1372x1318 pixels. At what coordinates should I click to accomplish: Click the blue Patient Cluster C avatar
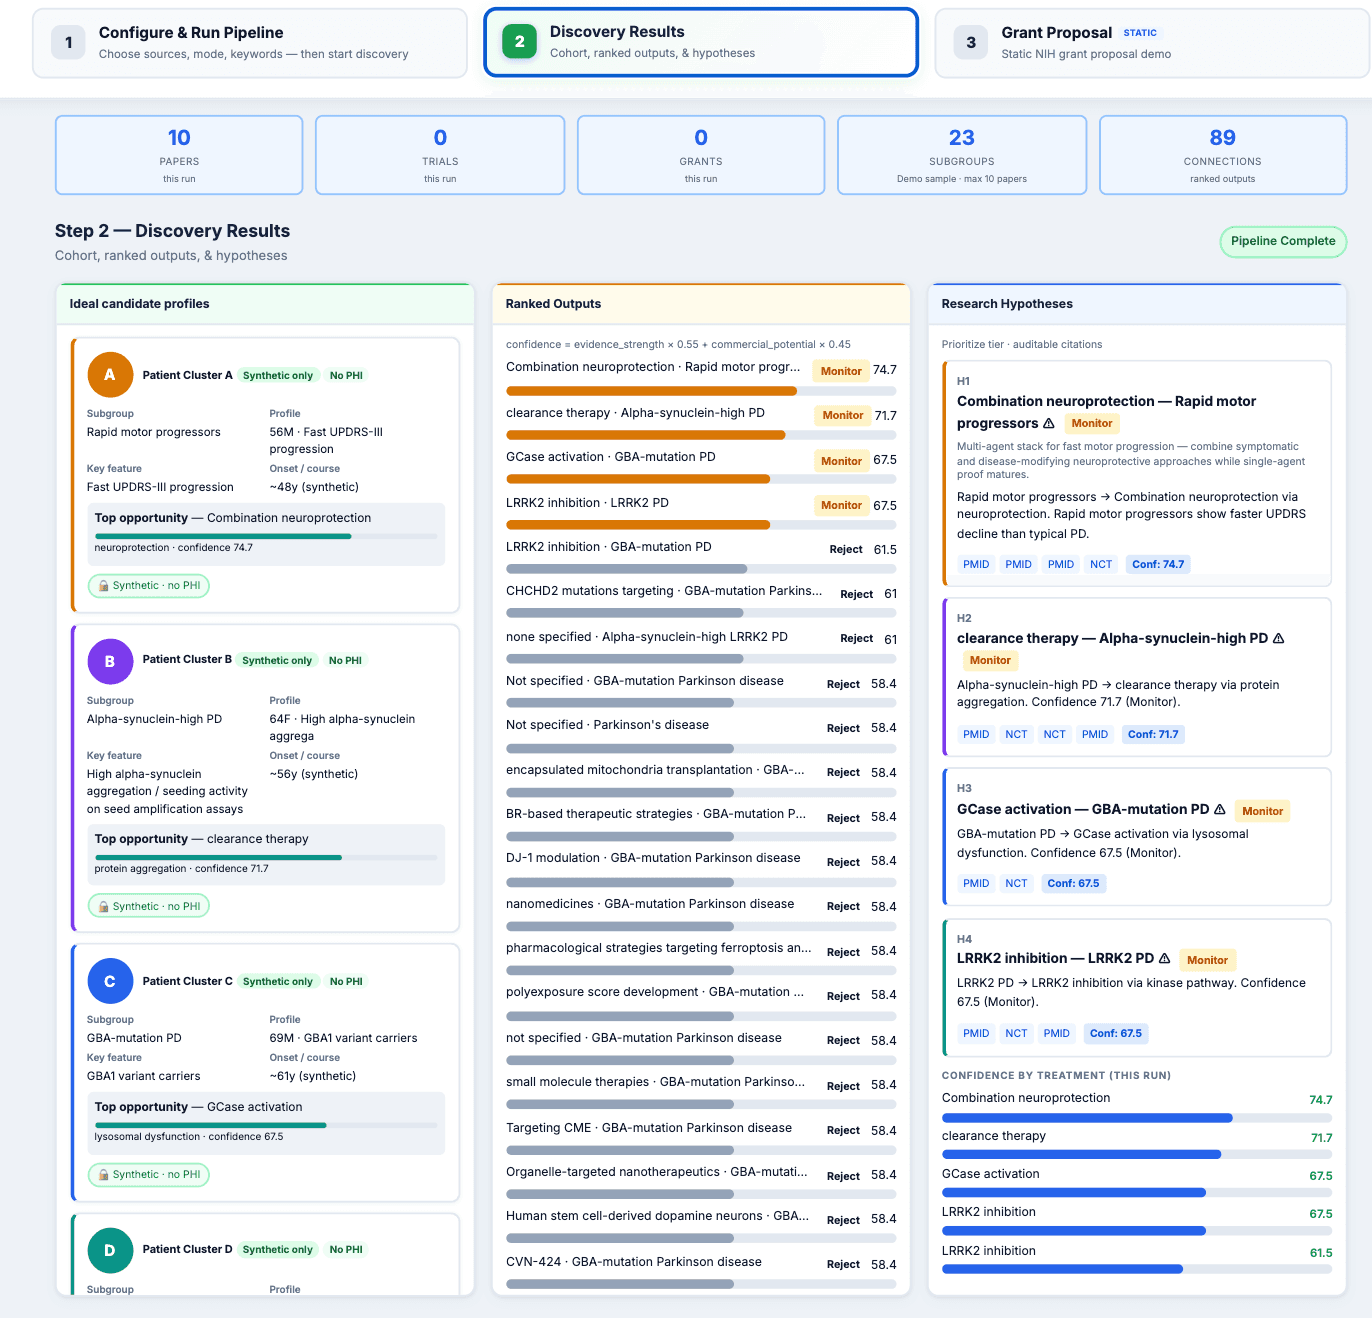point(110,982)
